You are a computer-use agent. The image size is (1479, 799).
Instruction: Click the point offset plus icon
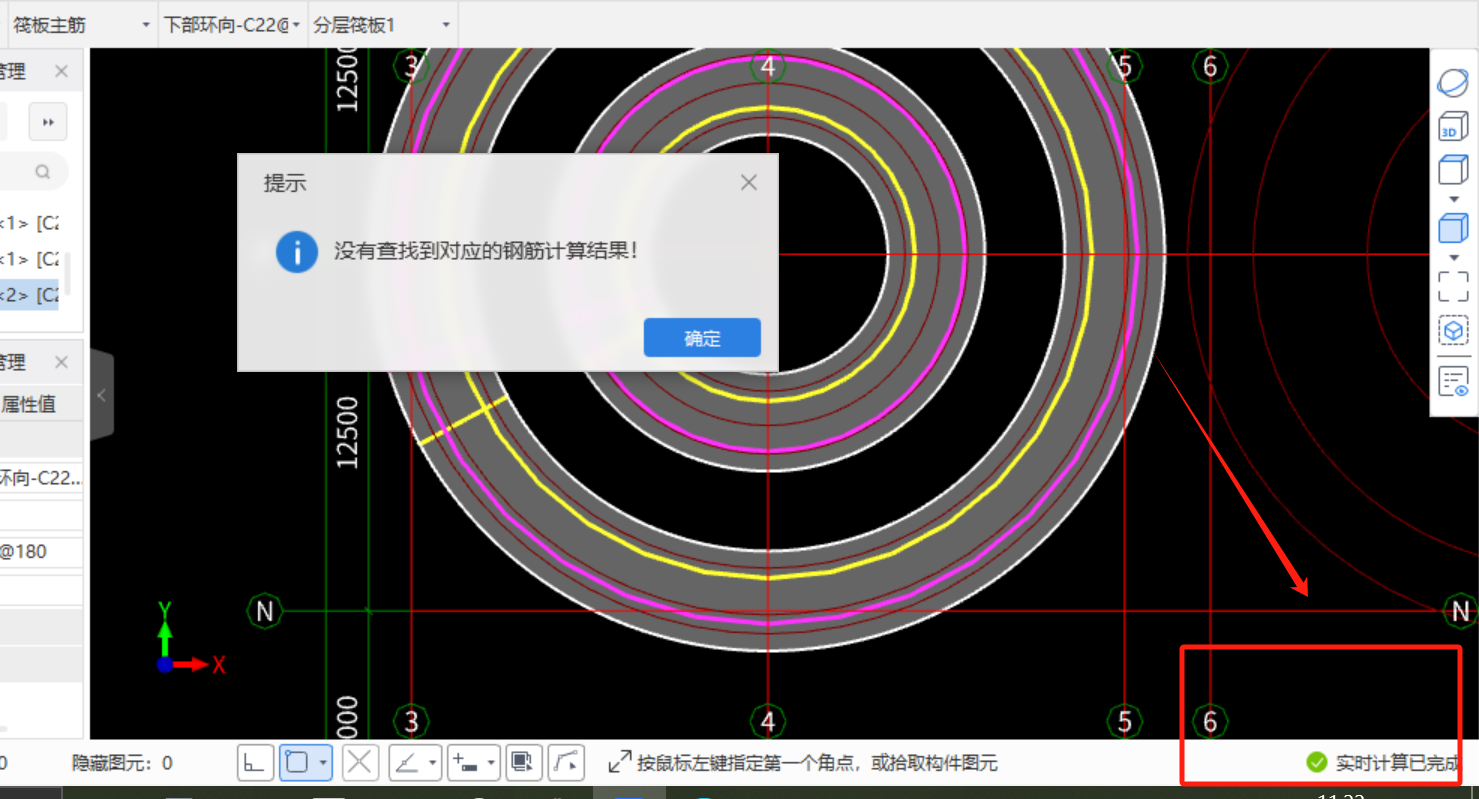click(465, 763)
